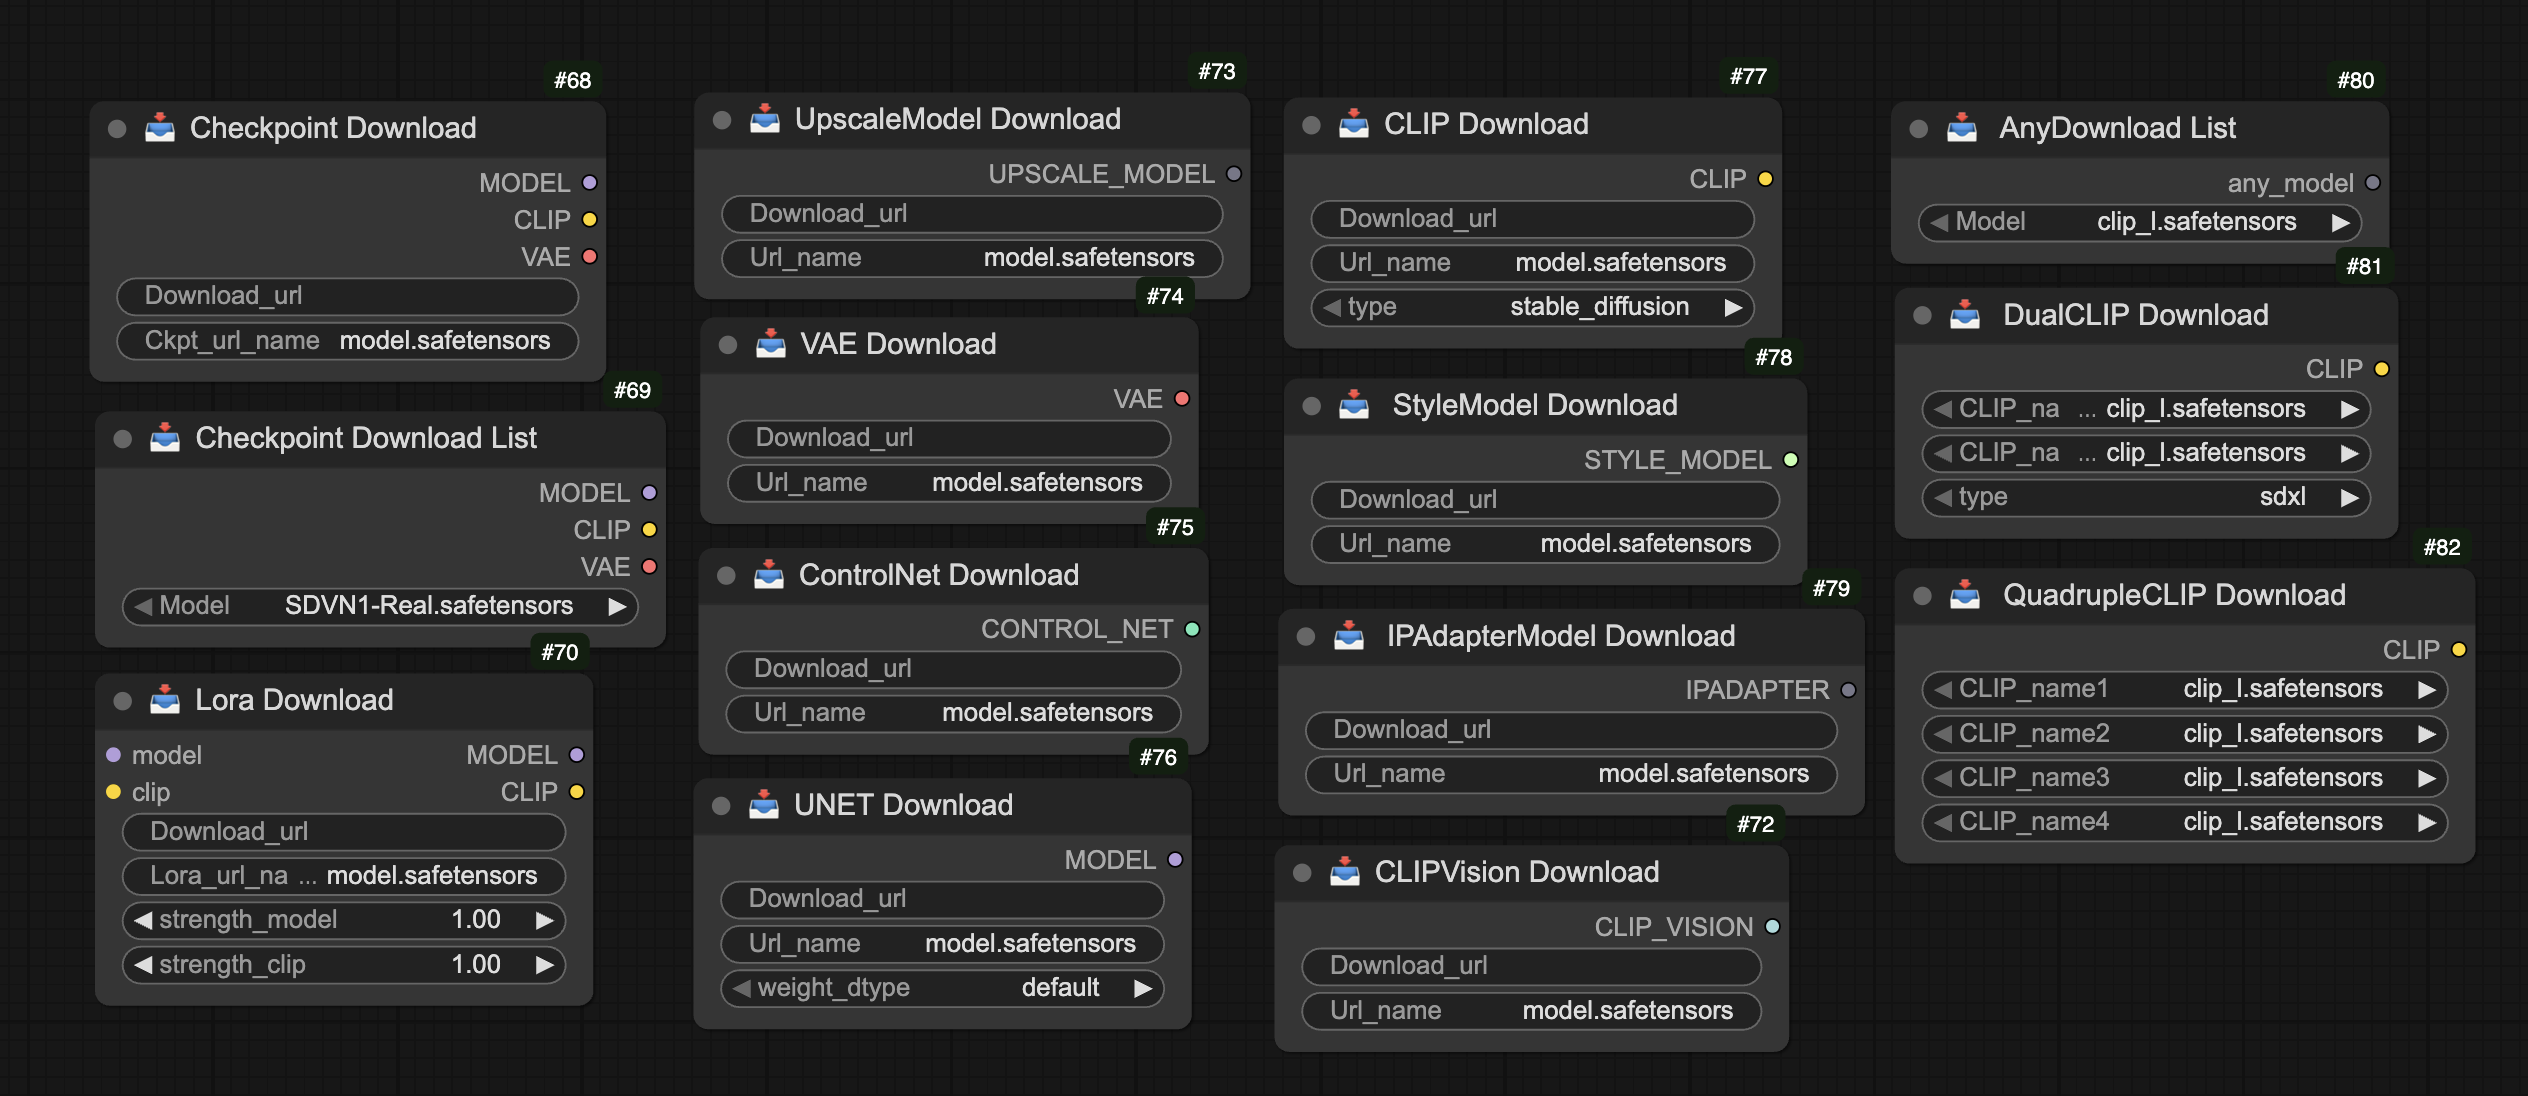The width and height of the screenshot is (2528, 1096).
Task: Click the #80 node ID badge
Action: click(2355, 80)
